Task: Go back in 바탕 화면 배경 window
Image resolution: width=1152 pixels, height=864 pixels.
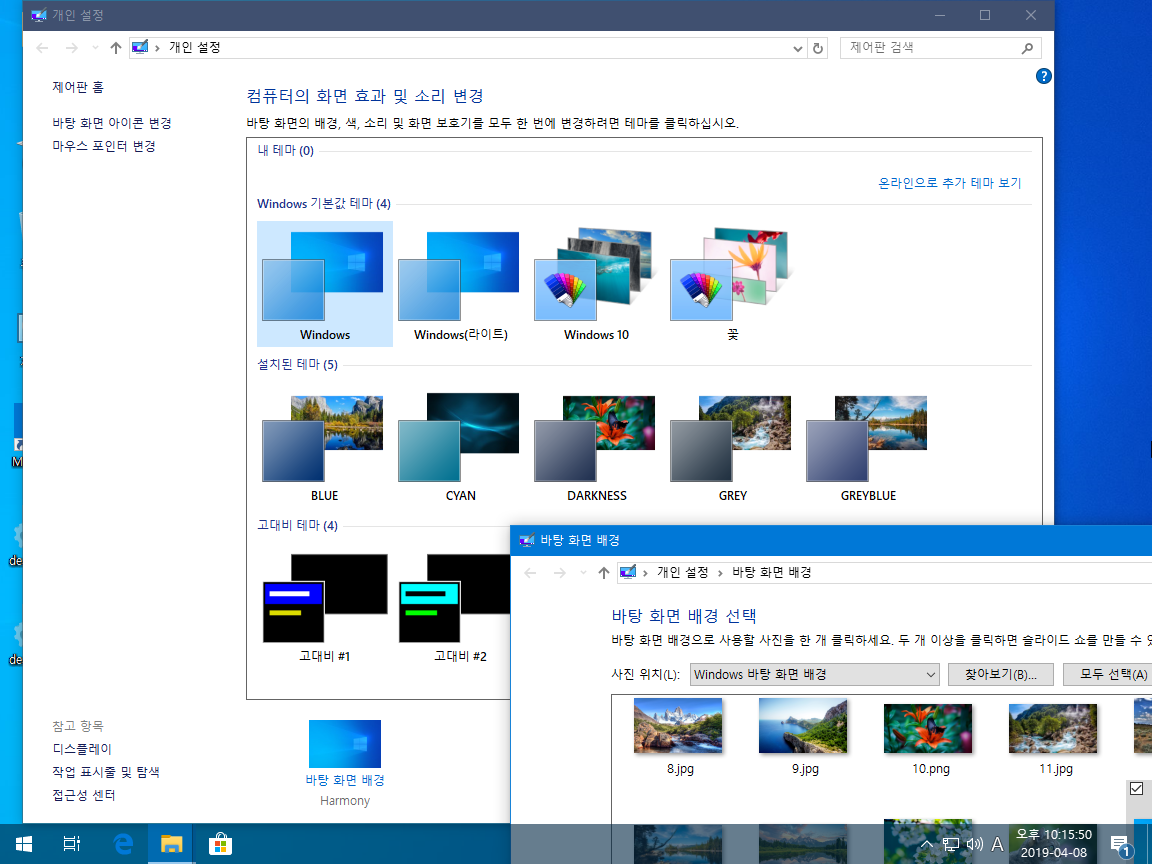Action: pos(530,573)
